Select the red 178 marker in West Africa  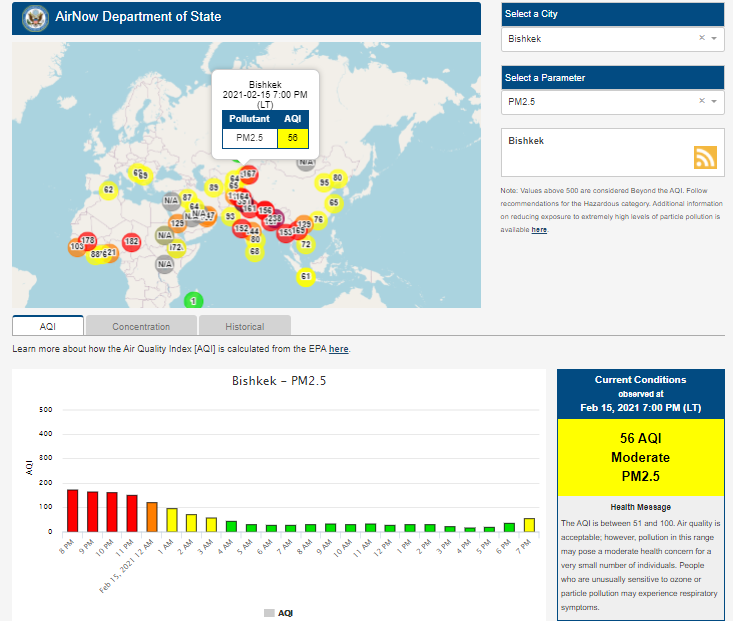click(87, 241)
